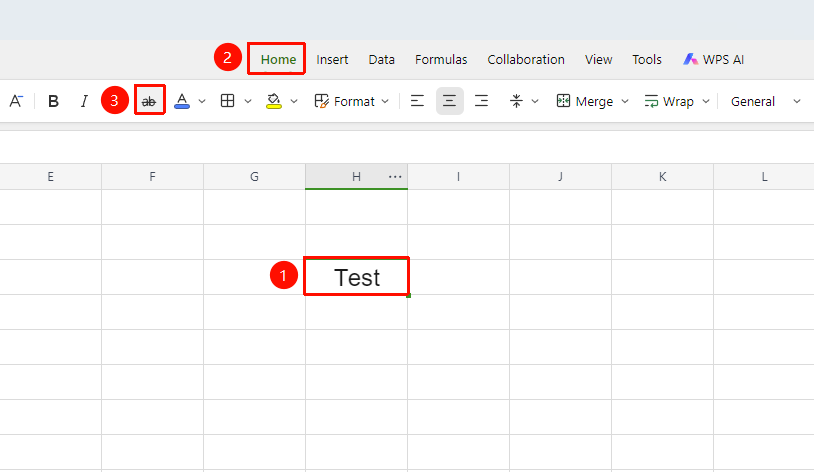
Task: Open the borders dropdown arrow
Action: (248, 101)
